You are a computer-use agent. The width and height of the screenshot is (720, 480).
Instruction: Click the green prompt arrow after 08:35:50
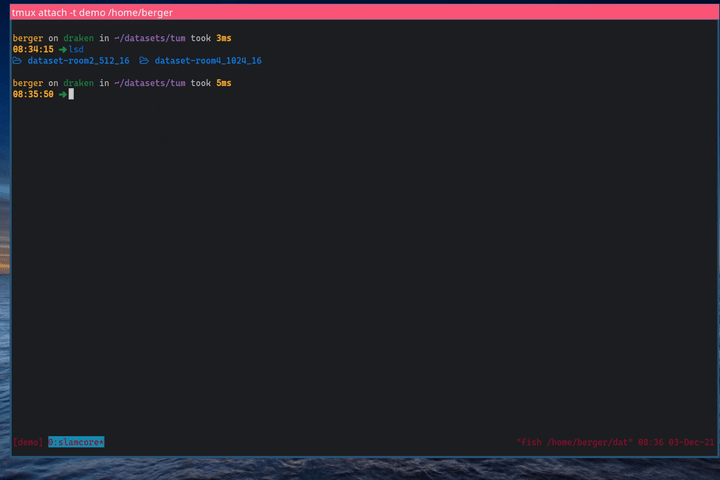[x=63, y=94]
